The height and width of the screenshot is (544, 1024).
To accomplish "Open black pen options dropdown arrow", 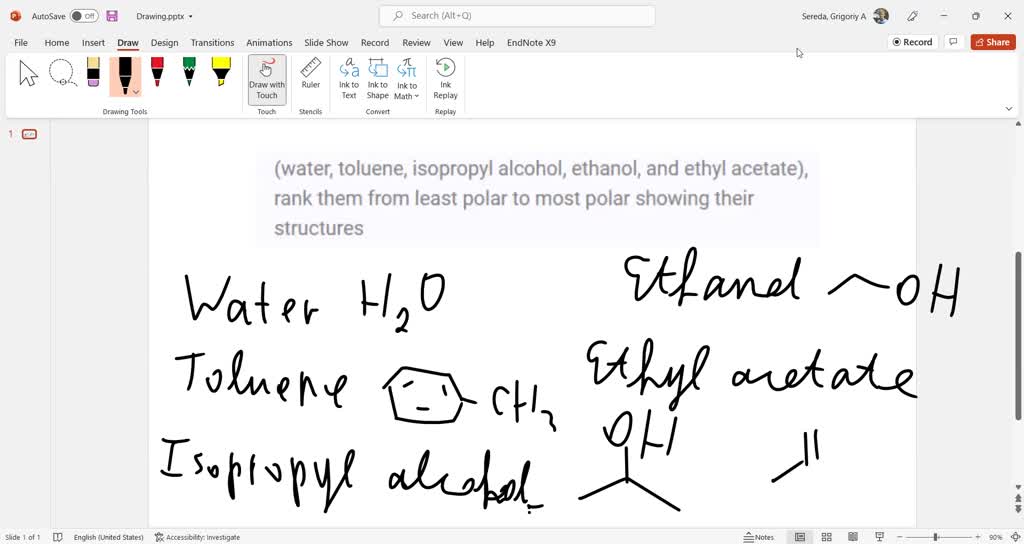I will [x=136, y=92].
